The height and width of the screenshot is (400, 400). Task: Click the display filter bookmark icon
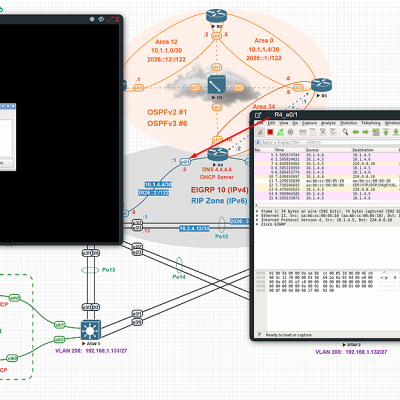click(258, 143)
